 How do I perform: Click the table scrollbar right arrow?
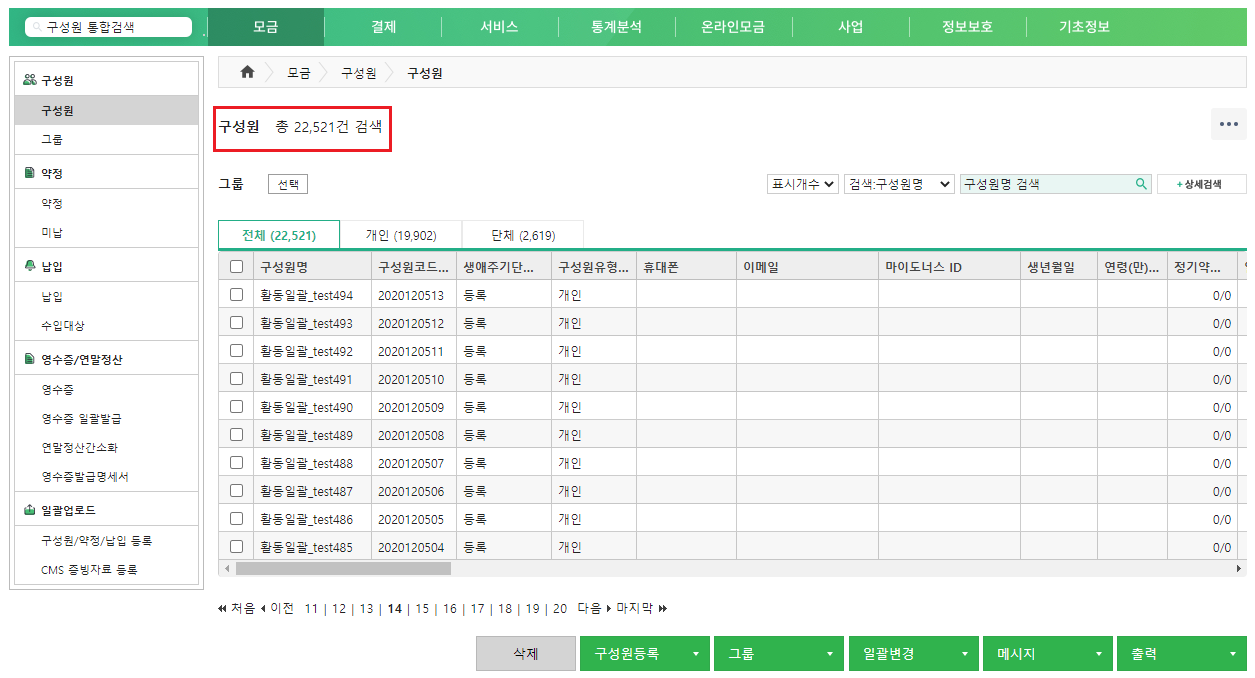pyautogui.click(x=1239, y=568)
